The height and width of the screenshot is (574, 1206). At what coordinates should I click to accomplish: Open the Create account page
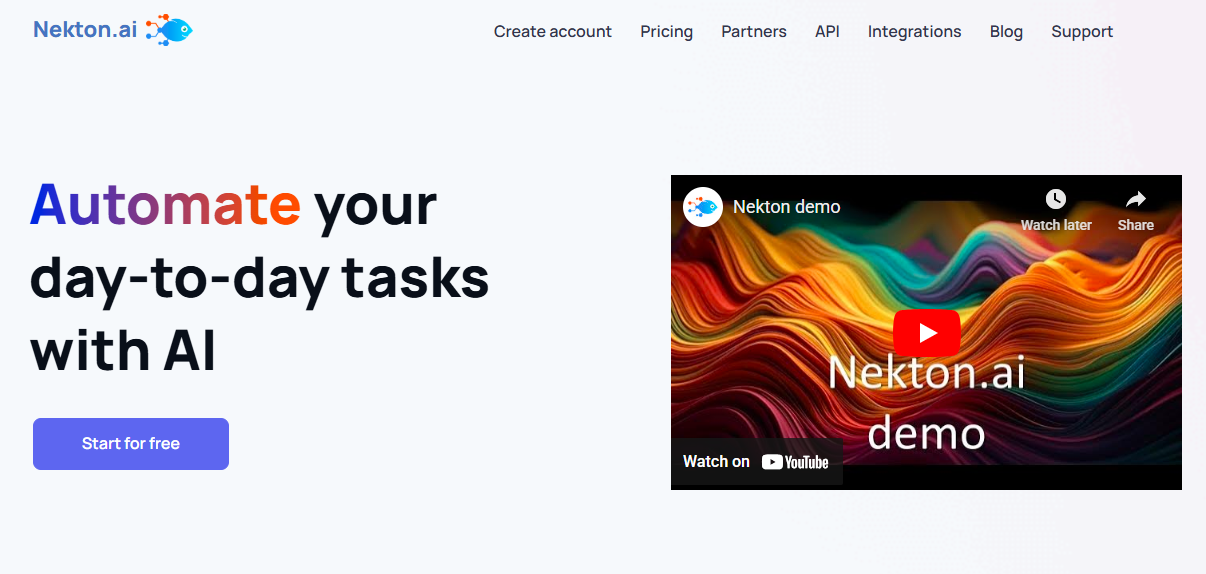(552, 32)
